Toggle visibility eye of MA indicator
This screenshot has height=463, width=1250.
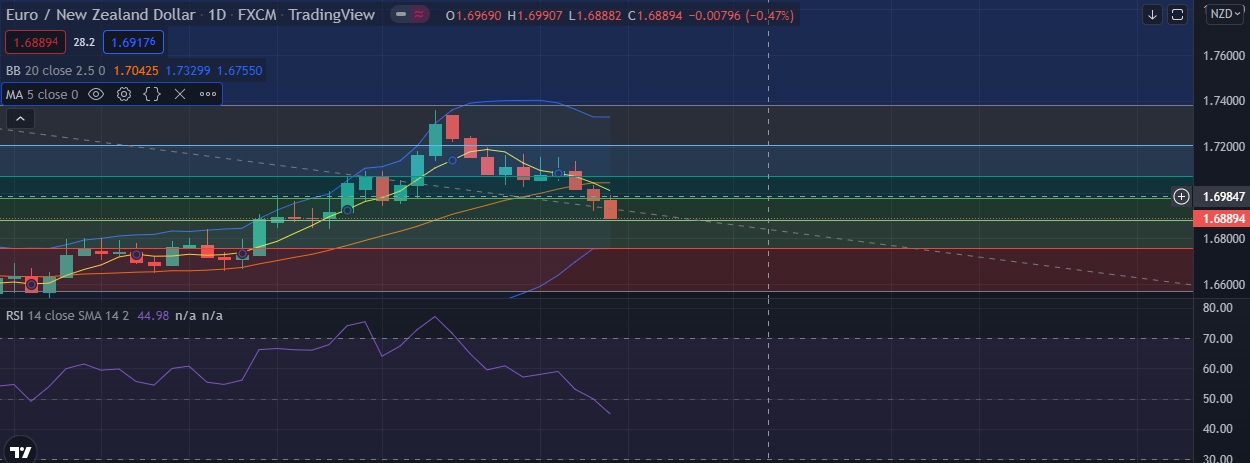pos(96,94)
